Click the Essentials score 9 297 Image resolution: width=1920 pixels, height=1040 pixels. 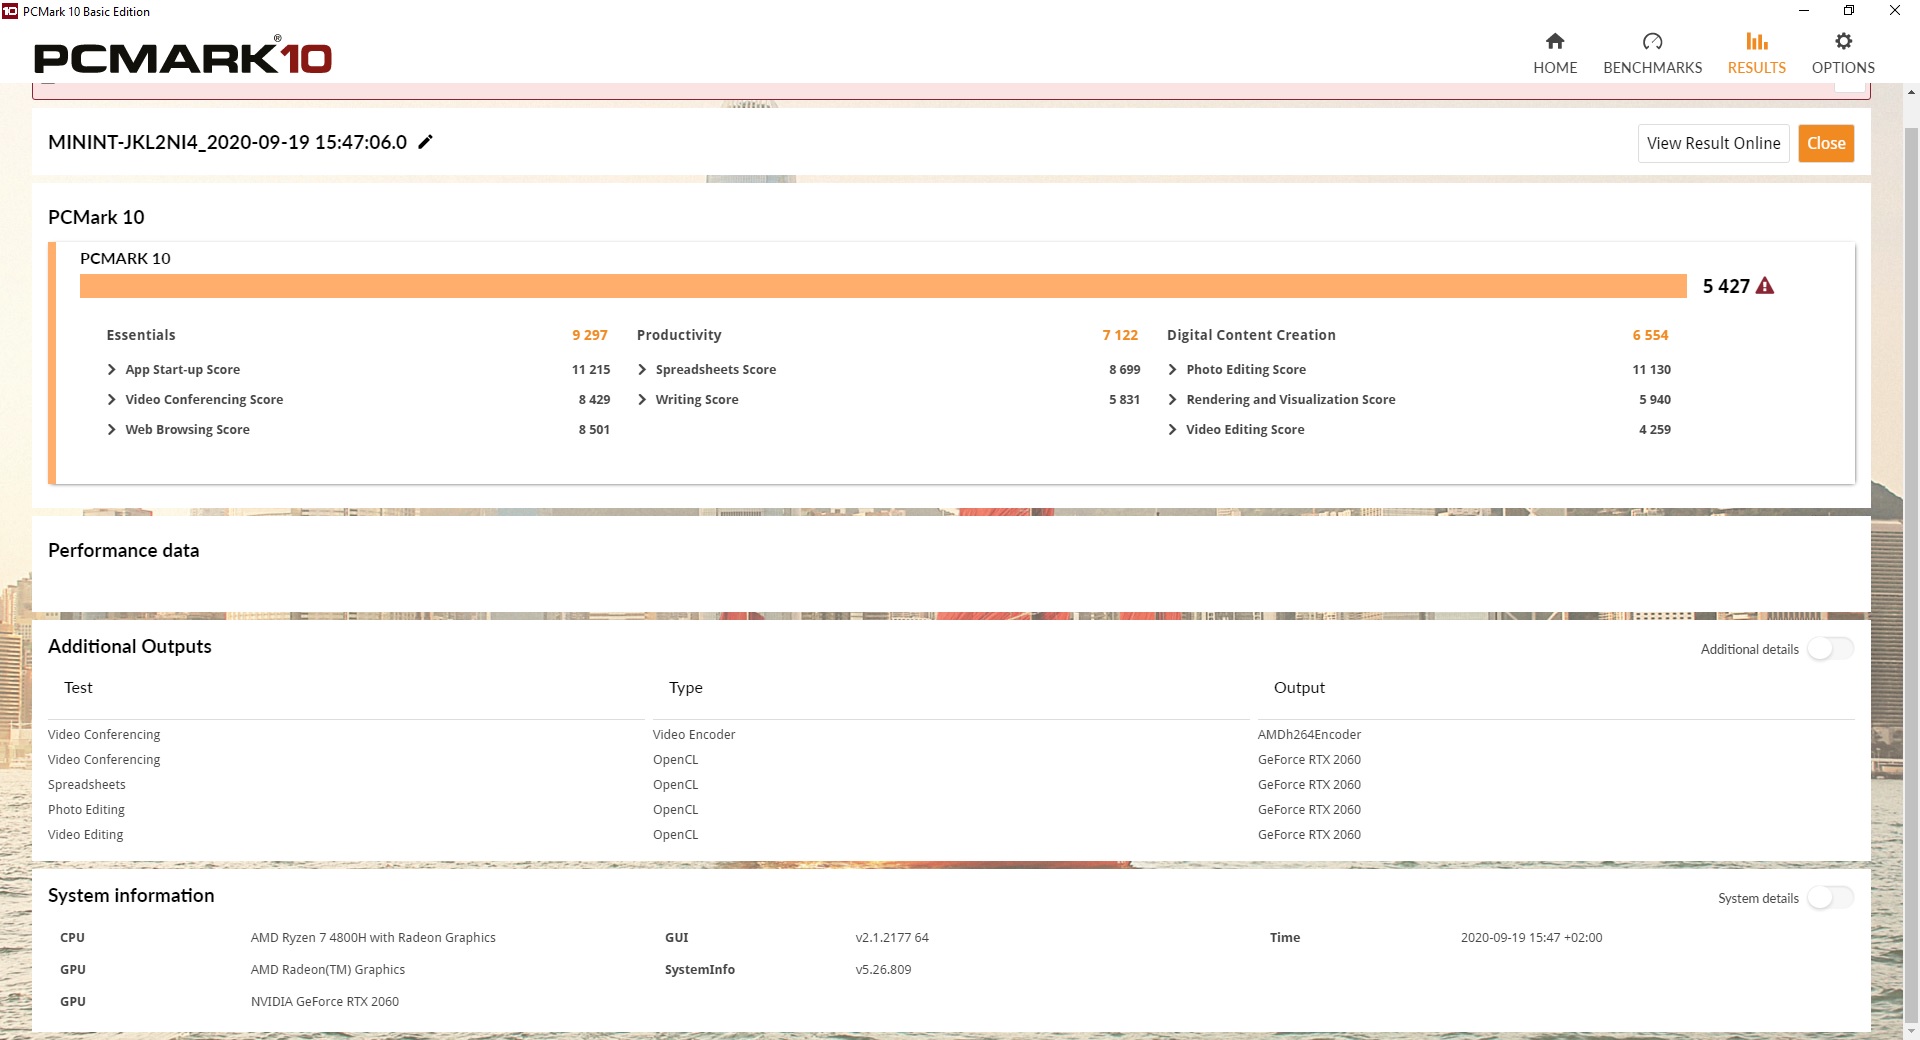click(590, 335)
